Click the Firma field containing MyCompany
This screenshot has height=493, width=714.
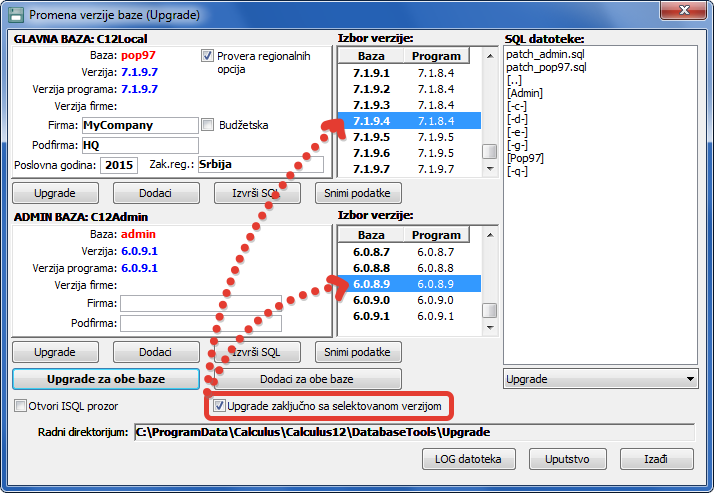[x=139, y=125]
